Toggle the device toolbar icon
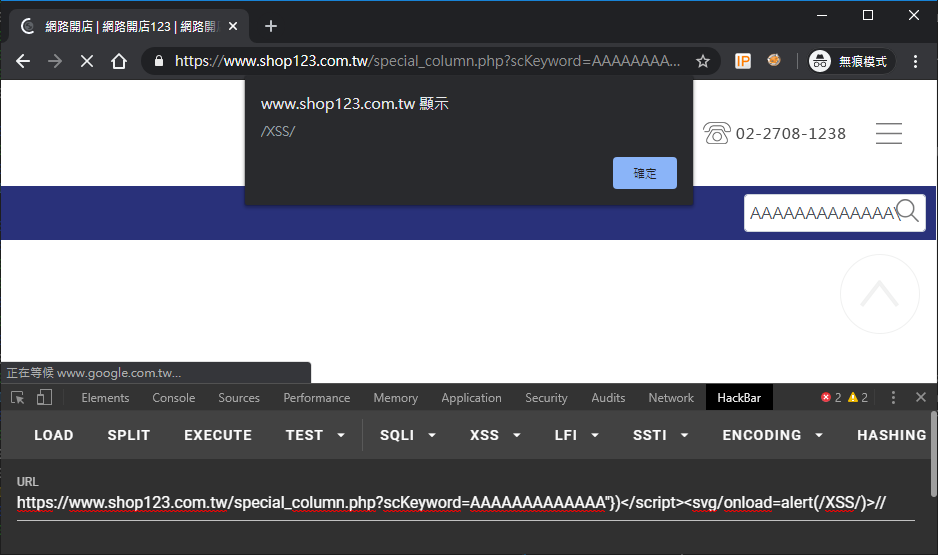 [x=44, y=398]
